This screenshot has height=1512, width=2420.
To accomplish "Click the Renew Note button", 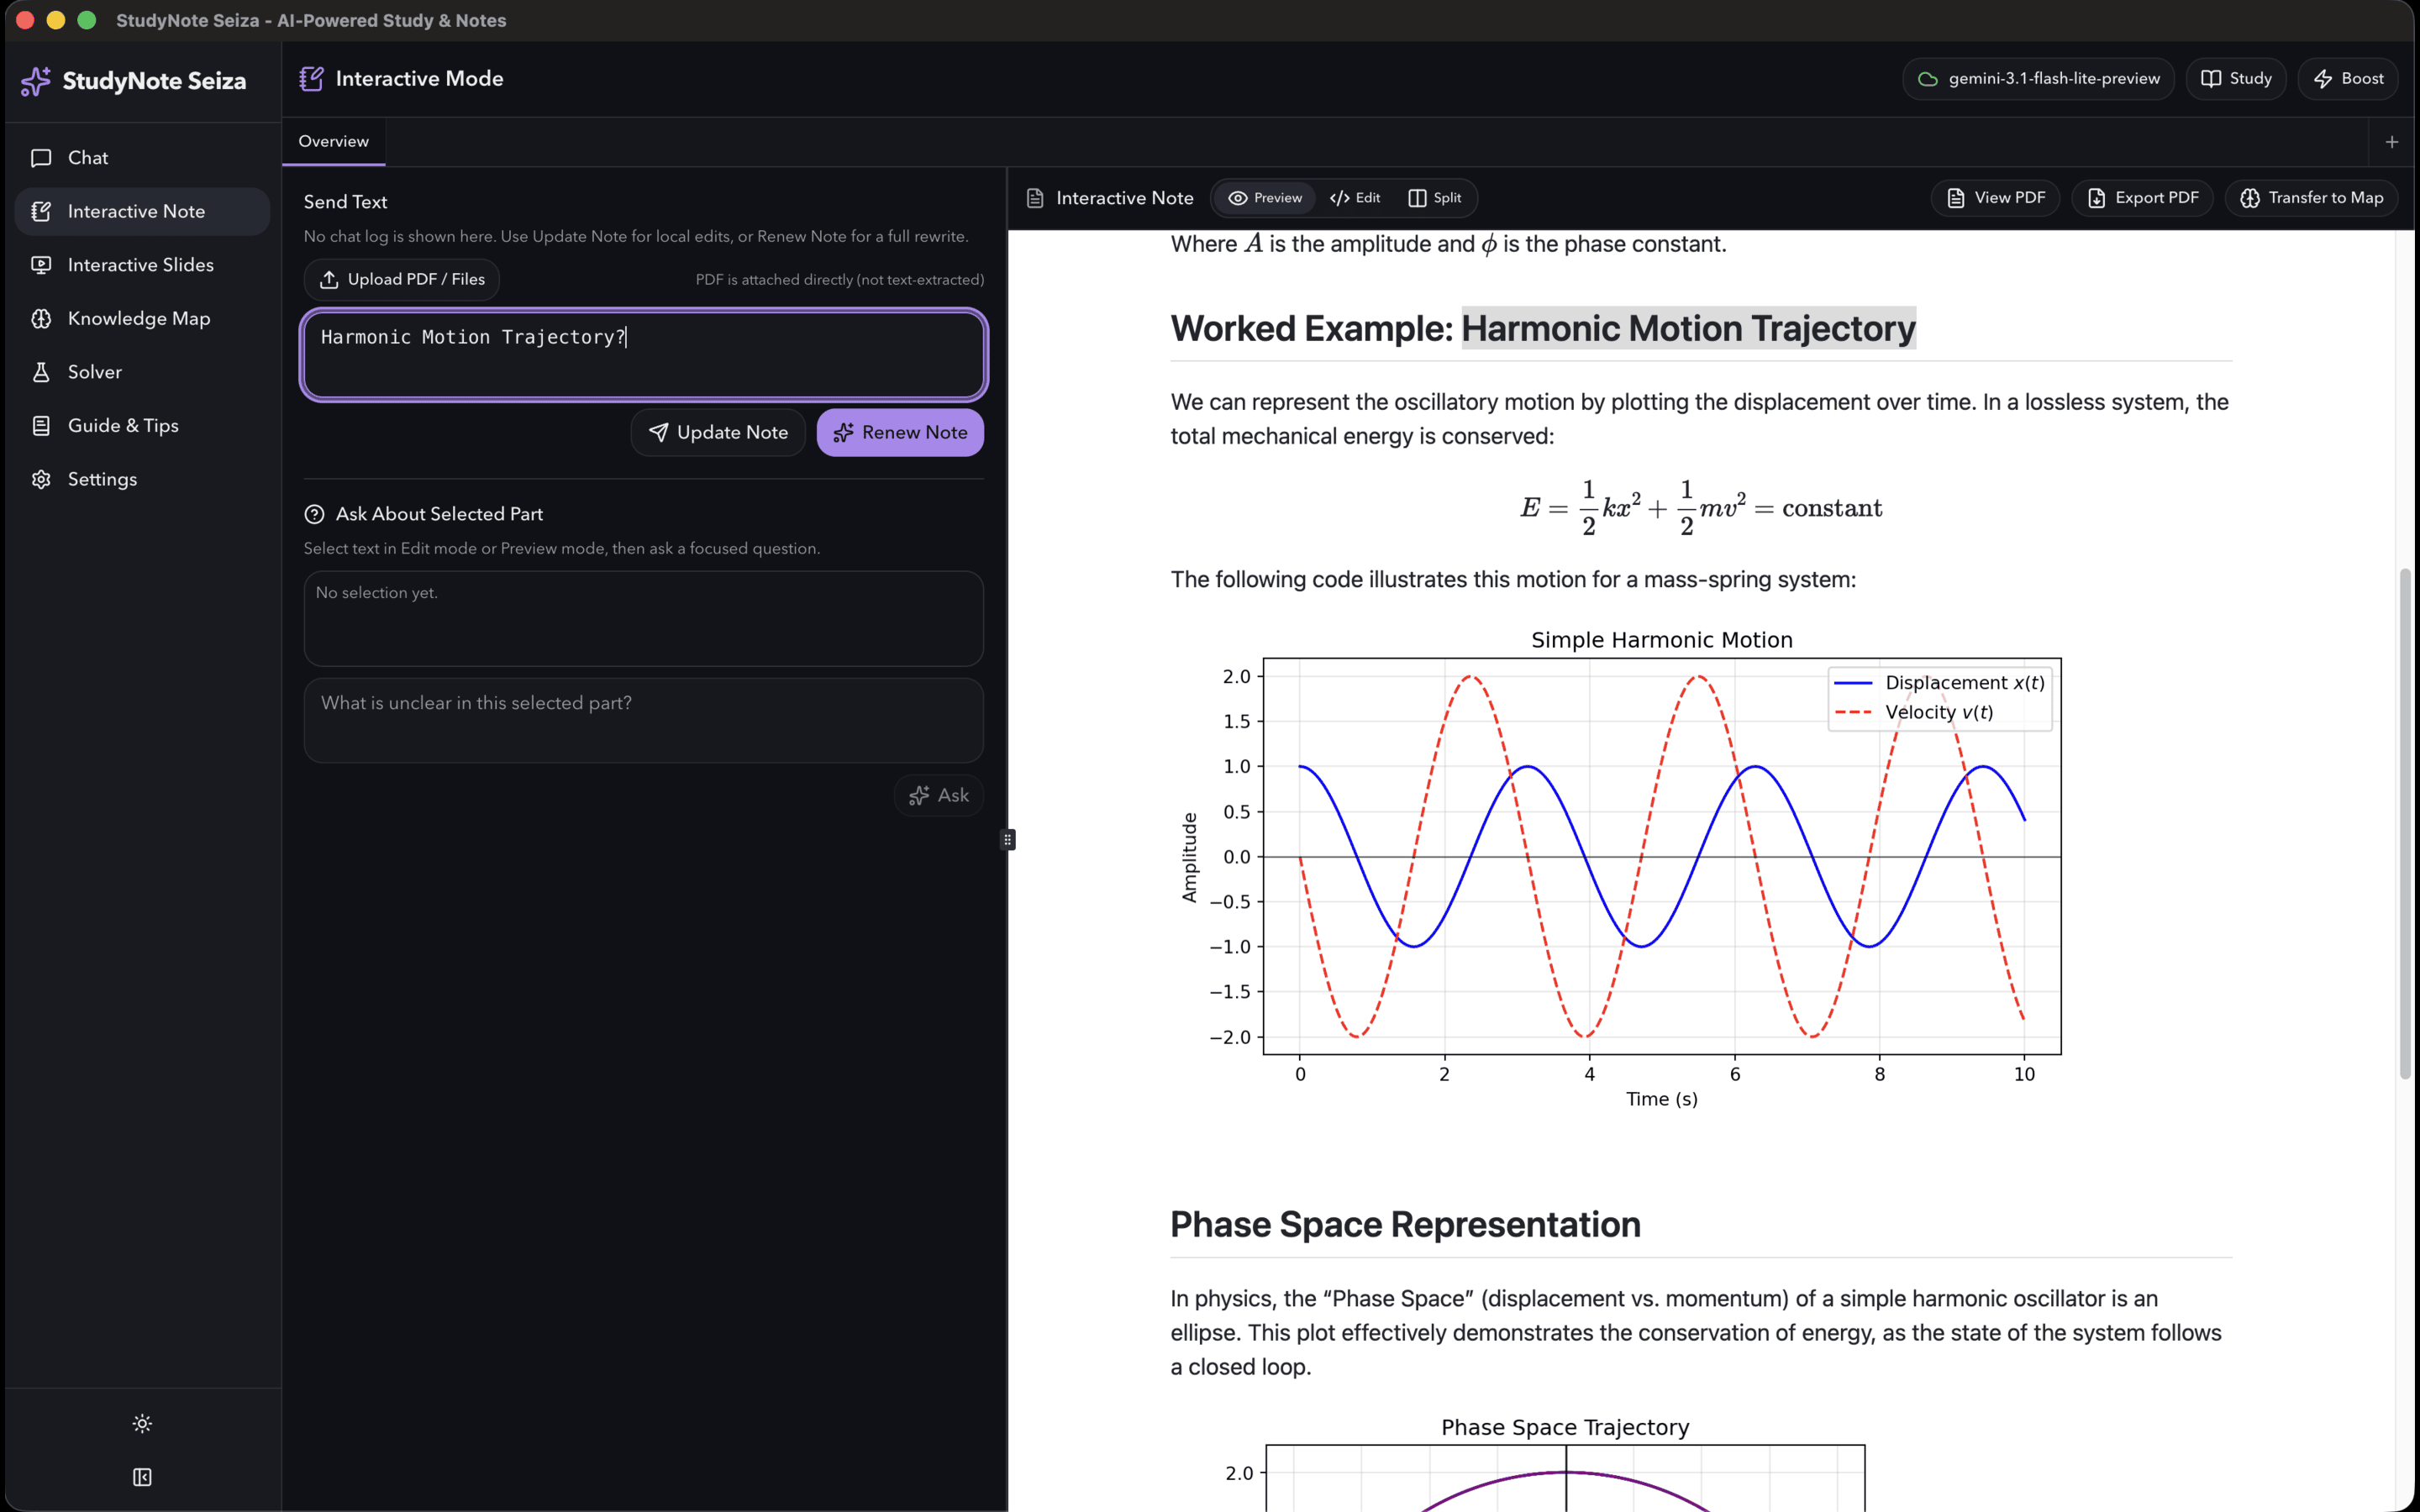I will pyautogui.click(x=900, y=432).
